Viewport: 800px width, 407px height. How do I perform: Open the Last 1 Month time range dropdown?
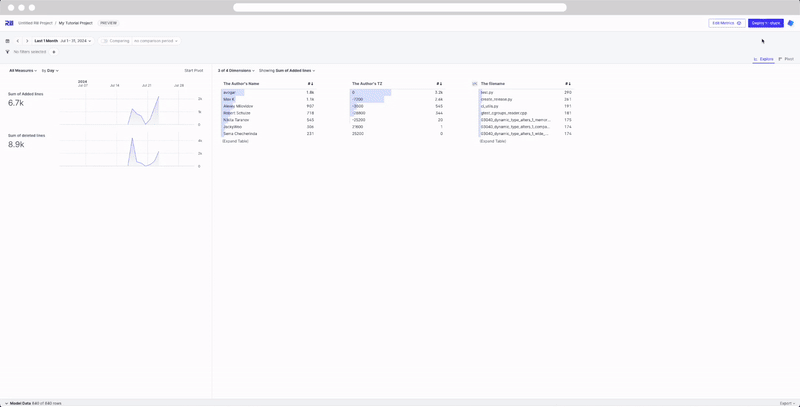62,41
